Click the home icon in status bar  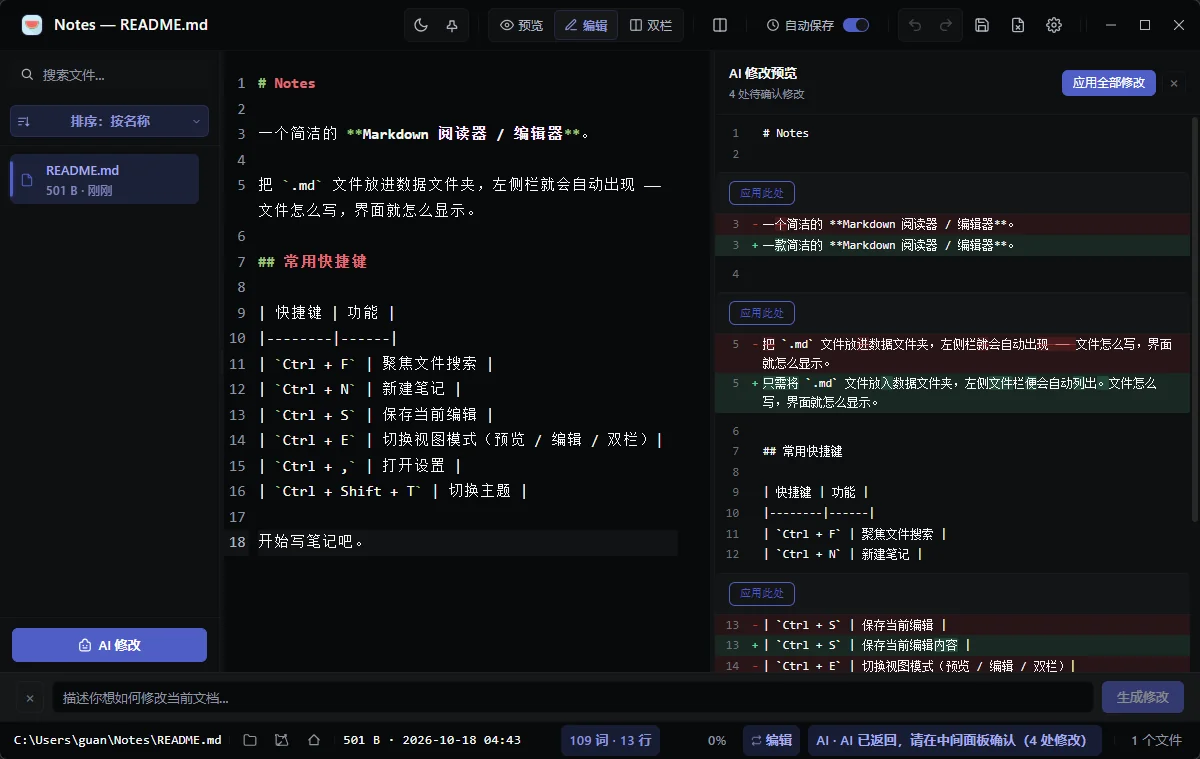pyautogui.click(x=314, y=740)
